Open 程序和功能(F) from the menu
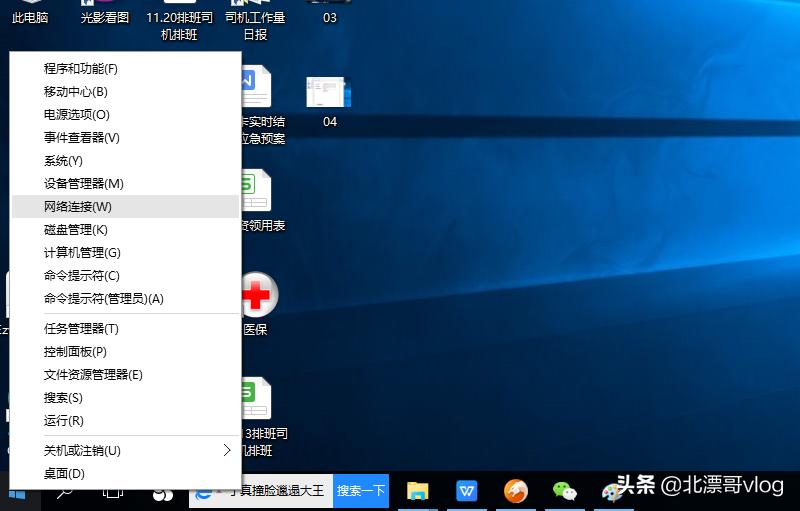The image size is (800, 511). click(x=125, y=68)
